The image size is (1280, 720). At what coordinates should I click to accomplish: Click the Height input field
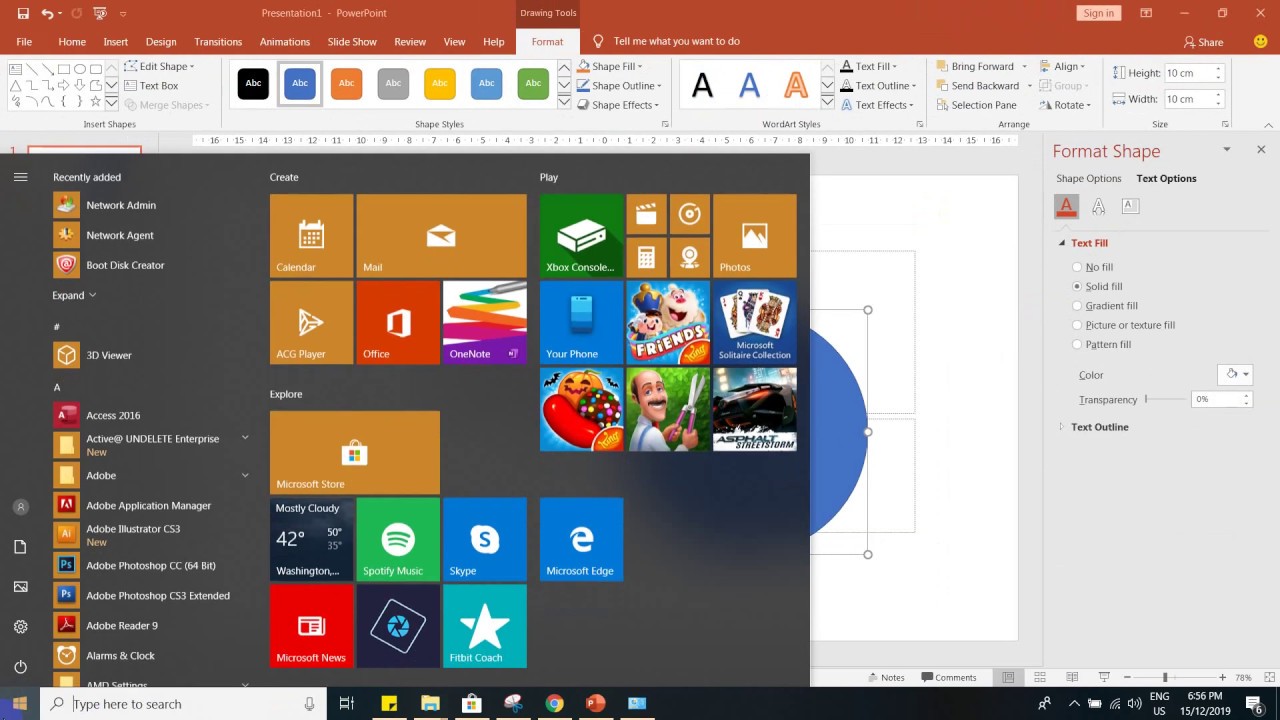(1188, 73)
